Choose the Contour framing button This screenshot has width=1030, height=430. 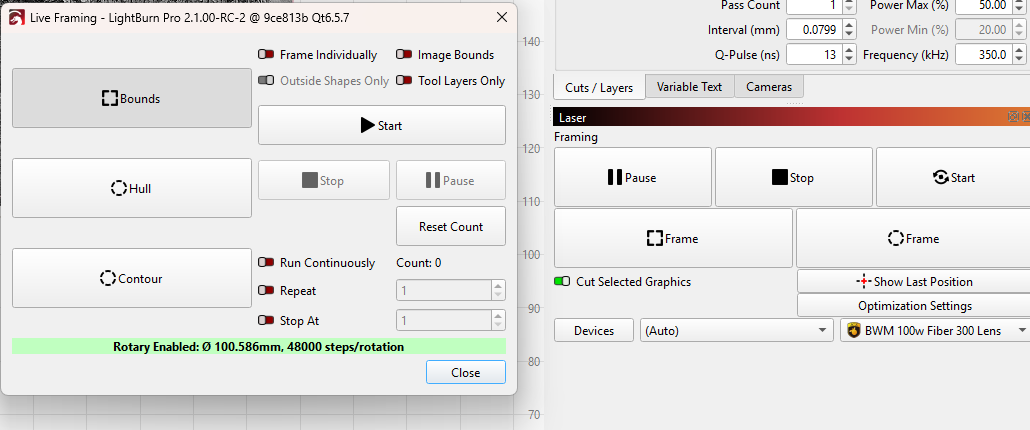(x=131, y=278)
